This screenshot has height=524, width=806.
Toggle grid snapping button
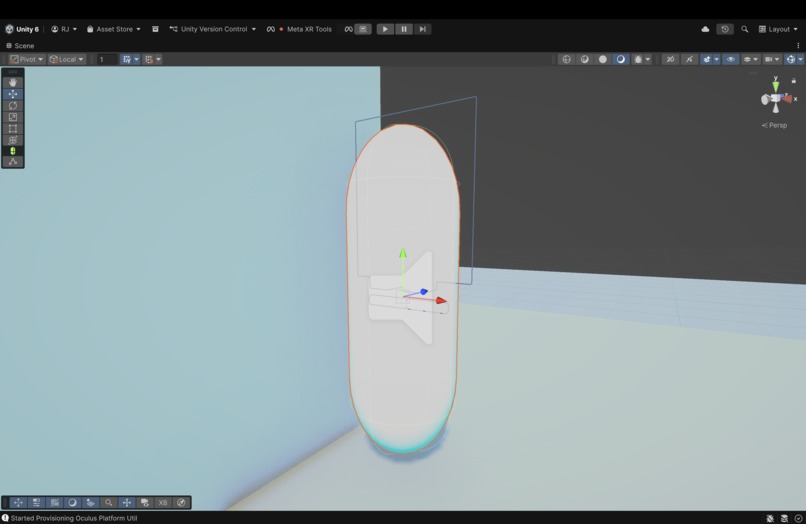[x=126, y=59]
